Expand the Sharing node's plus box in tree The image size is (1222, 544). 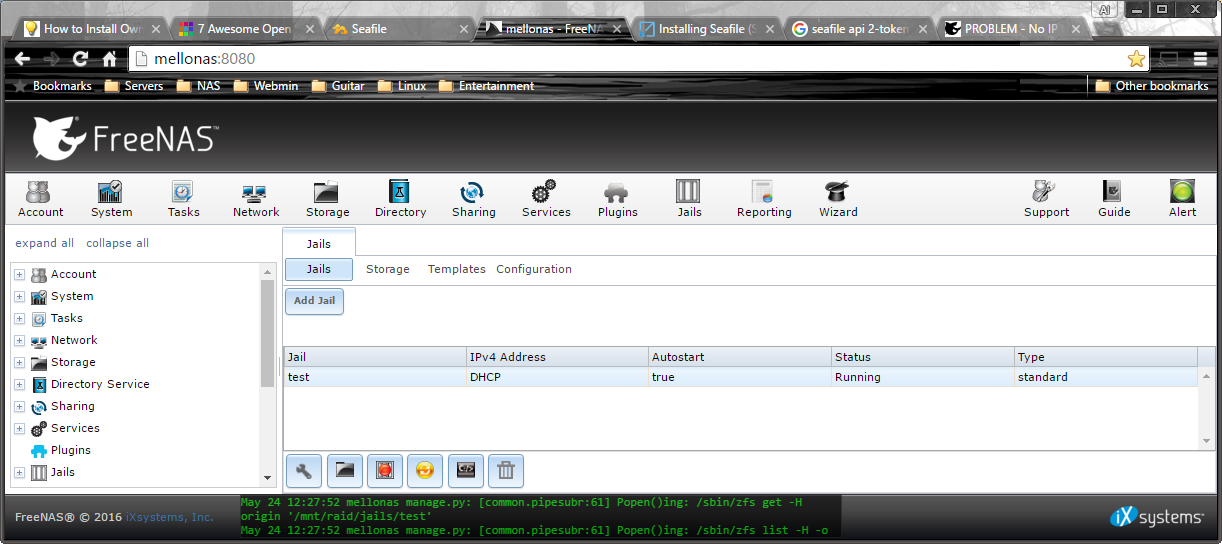tap(19, 406)
